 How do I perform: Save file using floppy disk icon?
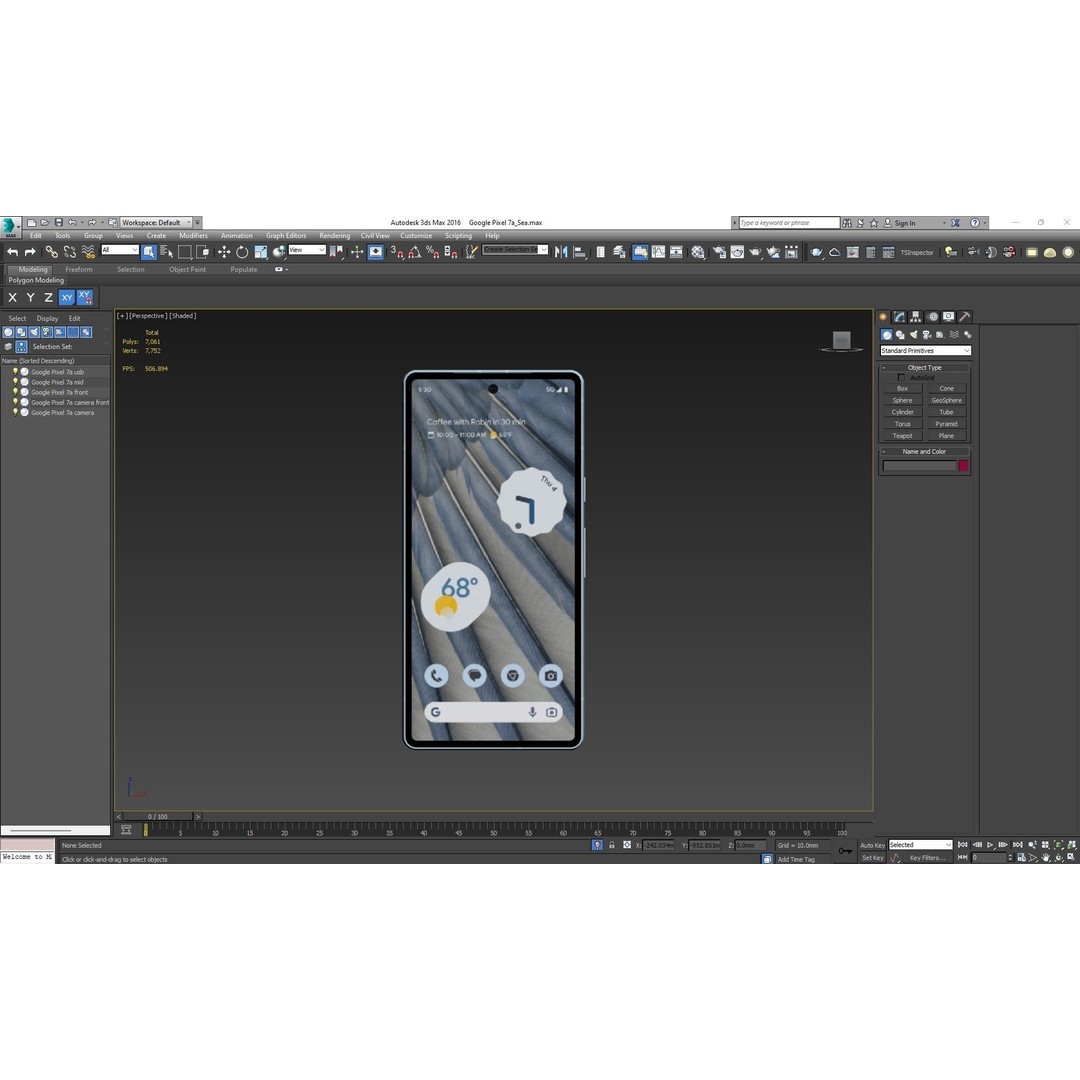click(x=59, y=222)
